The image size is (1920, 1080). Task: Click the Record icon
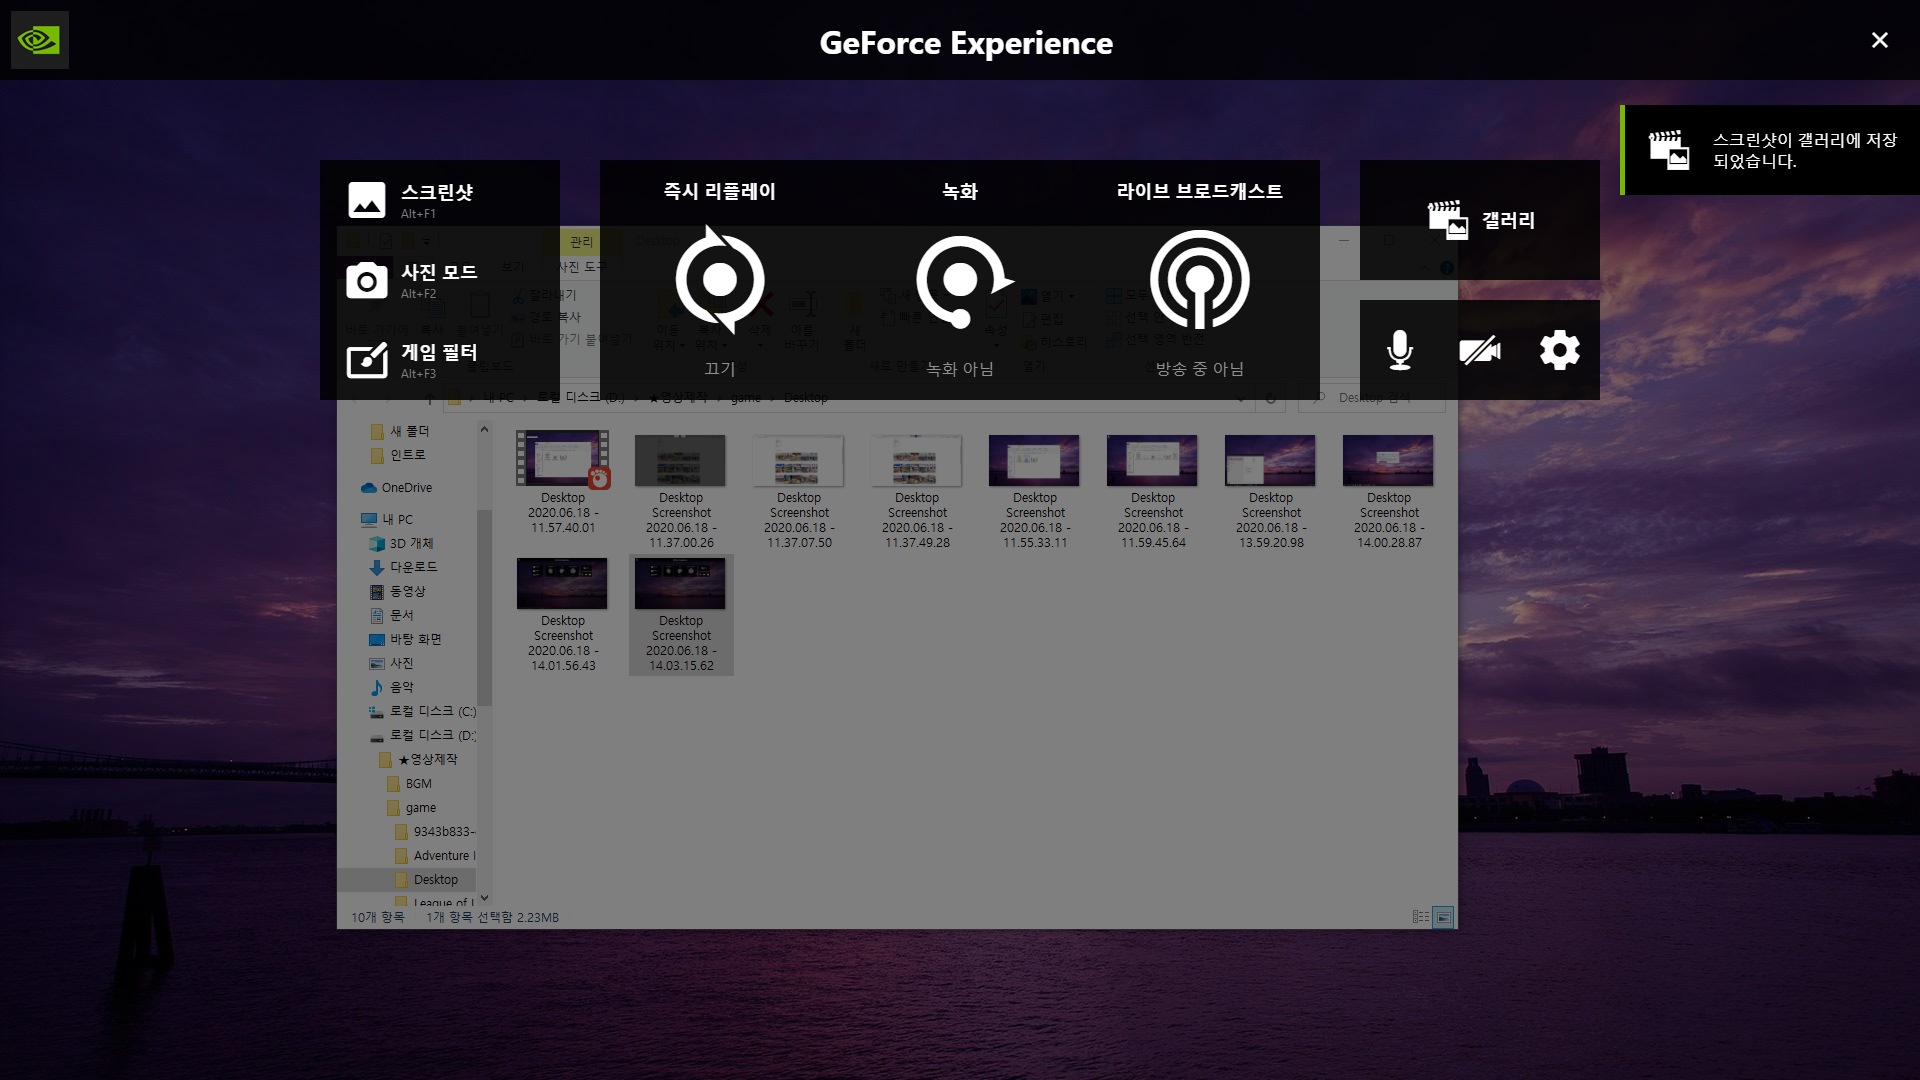click(960, 280)
